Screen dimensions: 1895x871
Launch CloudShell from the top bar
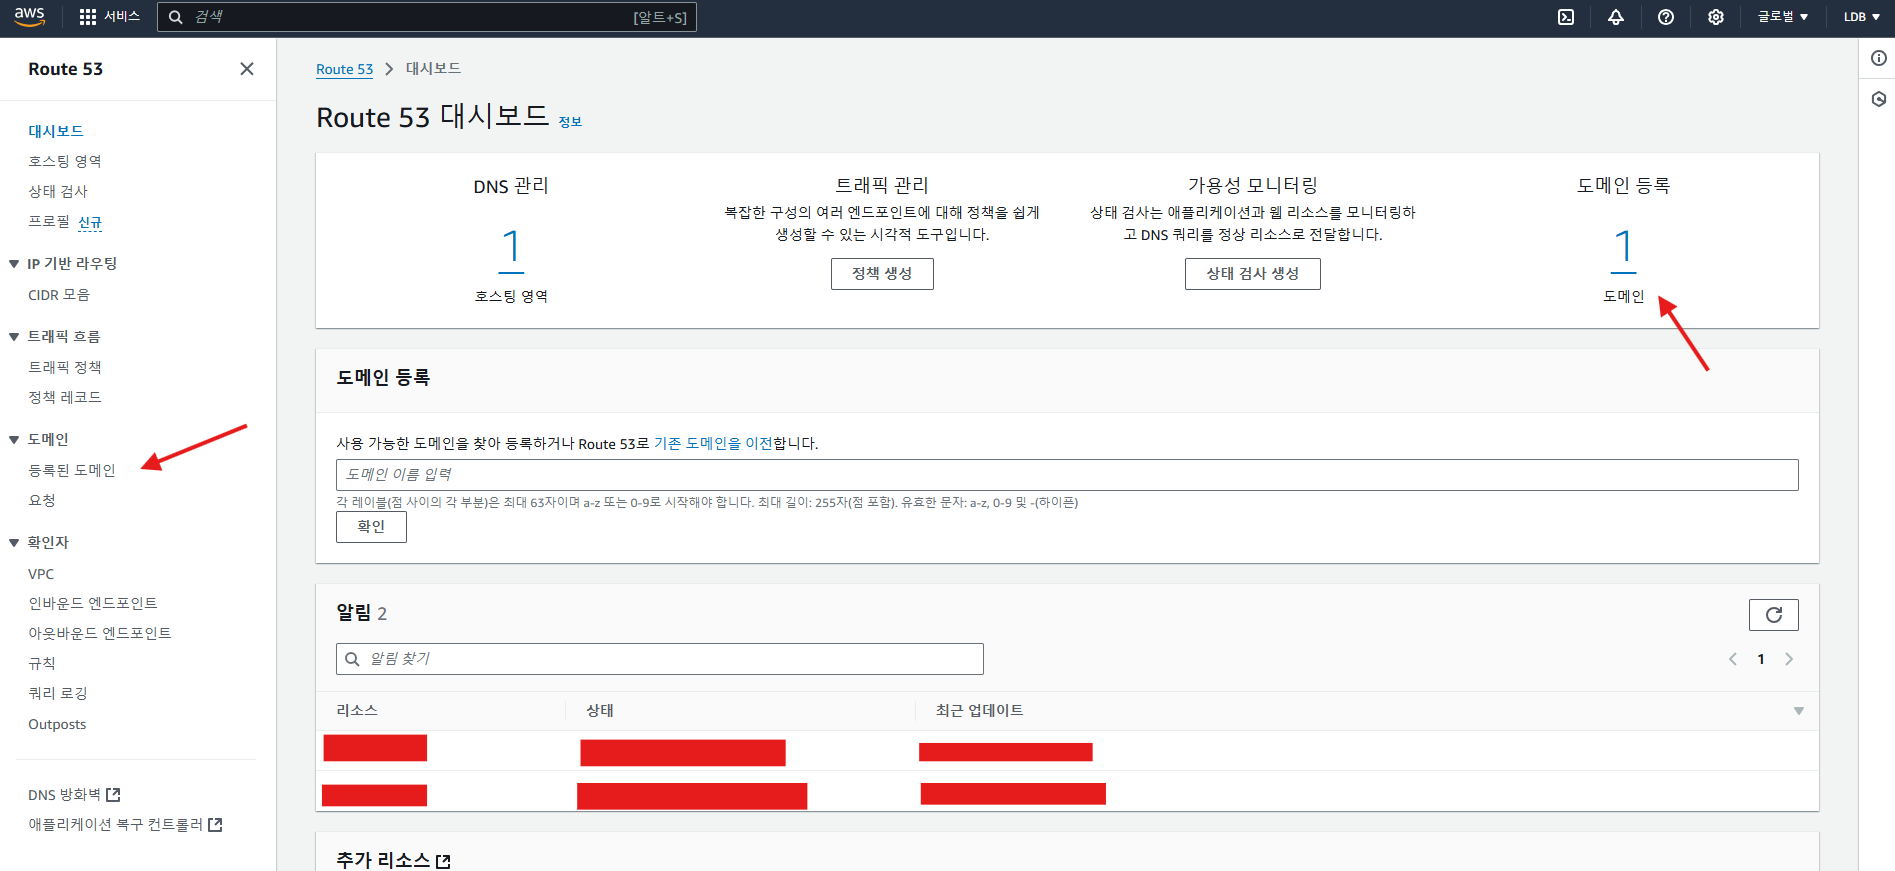[x=1566, y=17]
